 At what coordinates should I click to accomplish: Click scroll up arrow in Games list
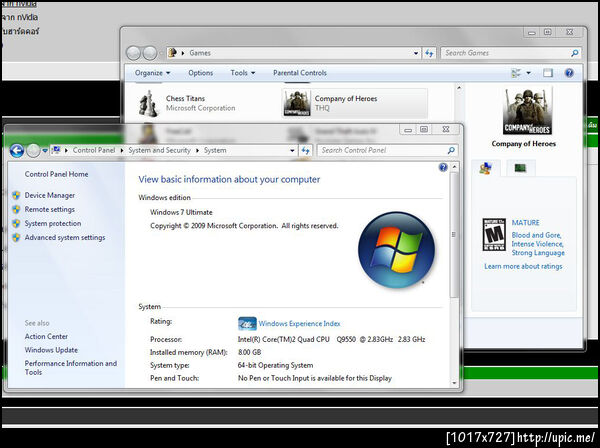[459, 88]
